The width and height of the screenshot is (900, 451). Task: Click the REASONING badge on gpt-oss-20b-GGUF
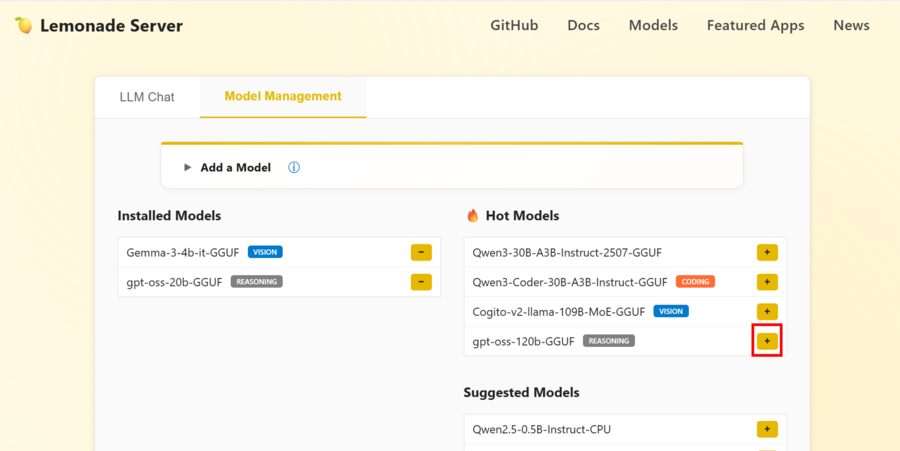coord(257,282)
